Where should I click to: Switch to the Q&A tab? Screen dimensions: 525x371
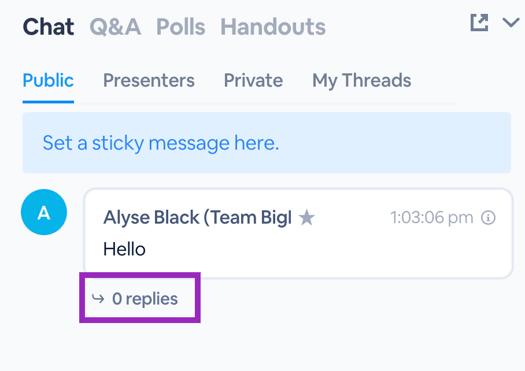(115, 27)
